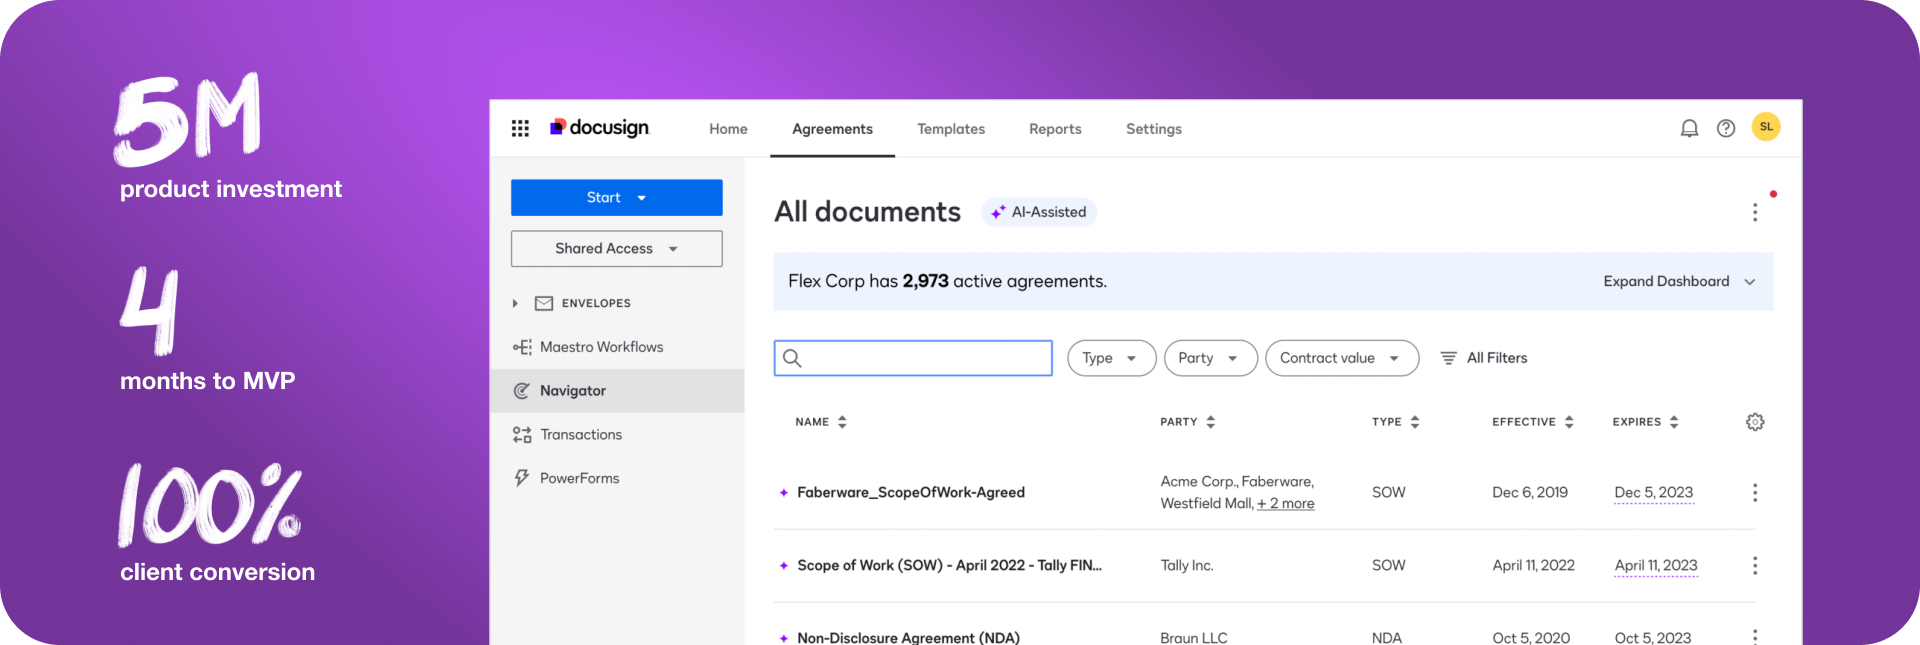Image resolution: width=1920 pixels, height=645 pixels.
Task: Switch to the Templates tab
Action: click(x=951, y=129)
